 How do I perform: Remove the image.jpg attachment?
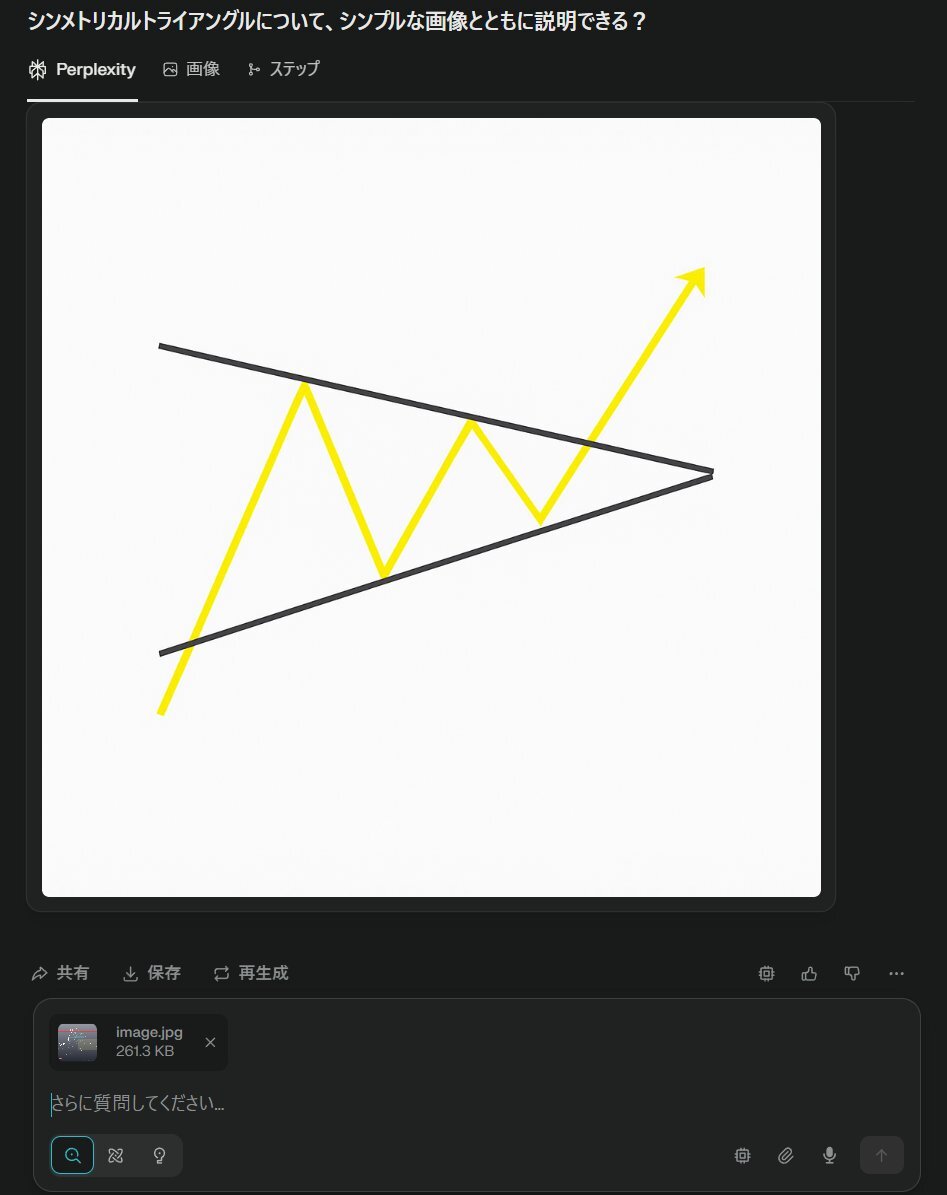210,1042
